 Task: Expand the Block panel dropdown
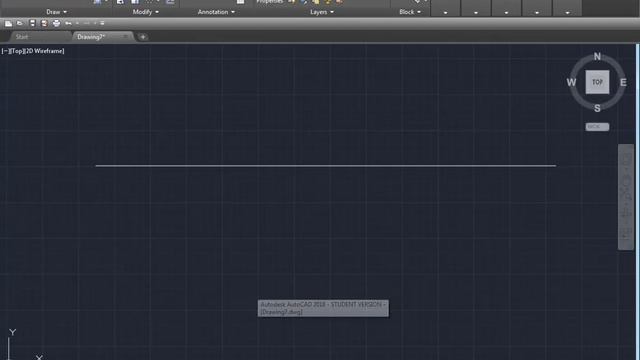(x=410, y=12)
